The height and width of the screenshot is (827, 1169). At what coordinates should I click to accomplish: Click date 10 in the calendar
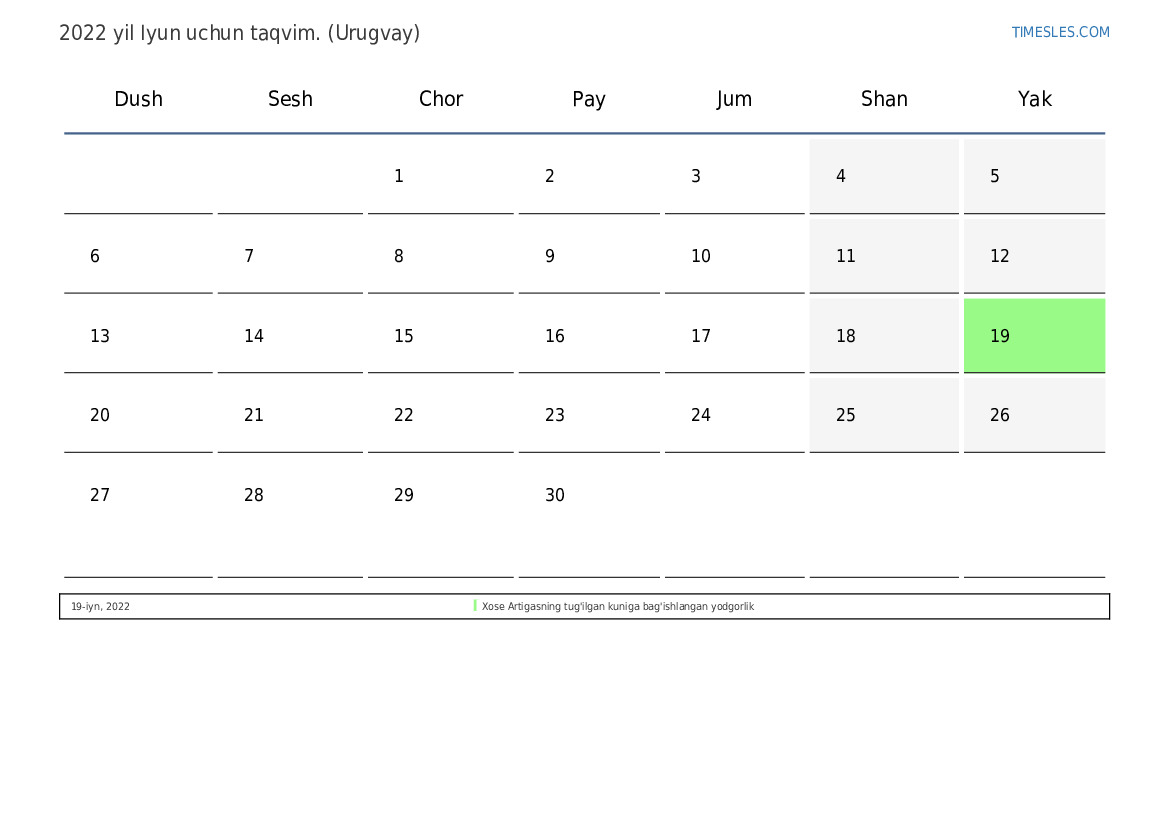point(701,256)
